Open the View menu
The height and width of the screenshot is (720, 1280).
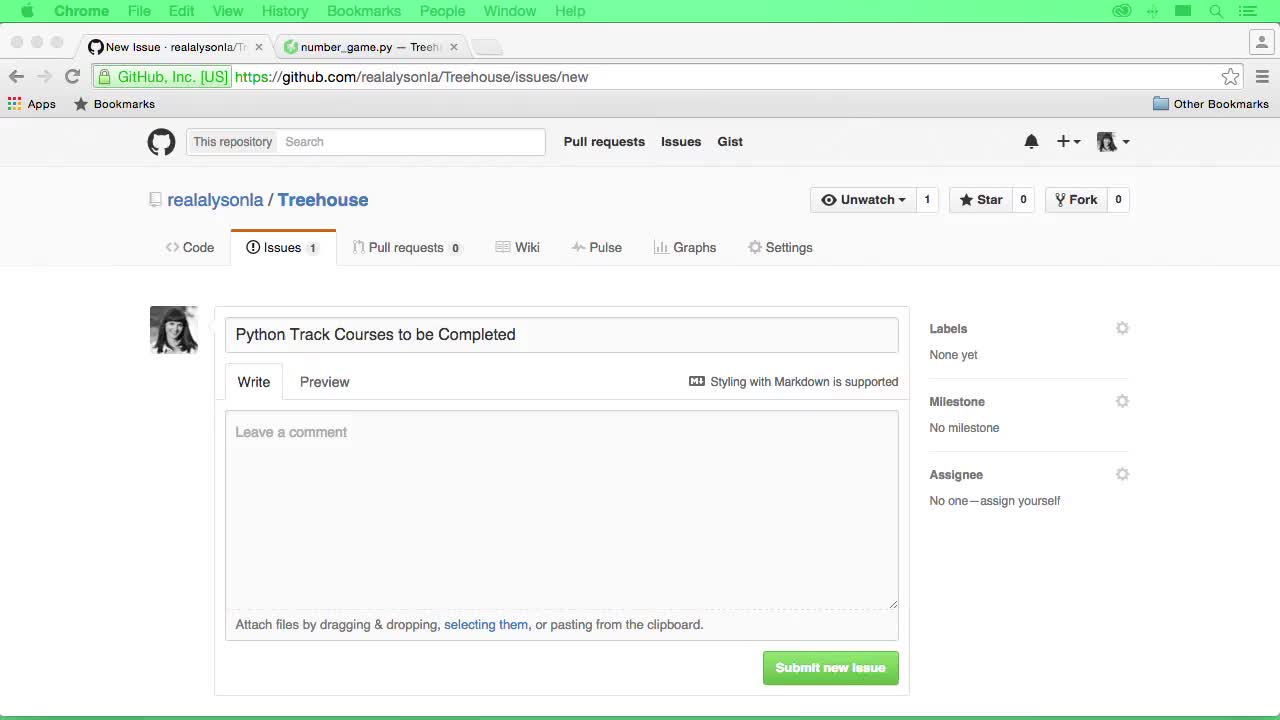228,11
